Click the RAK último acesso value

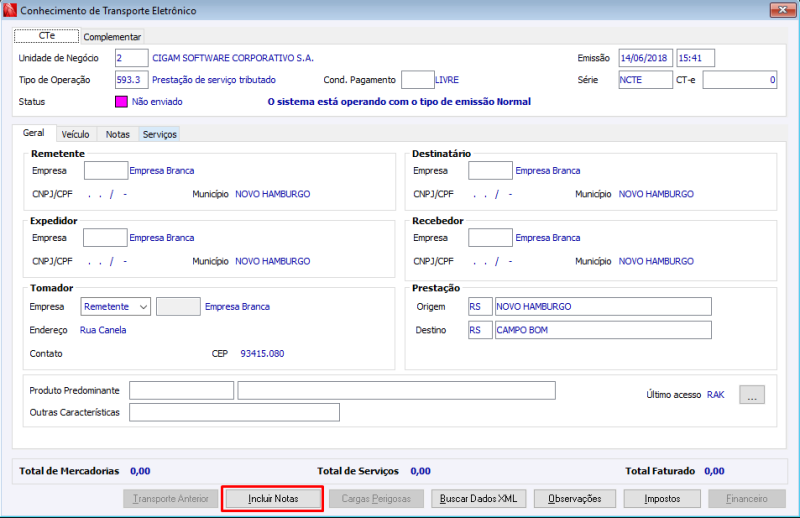716,394
